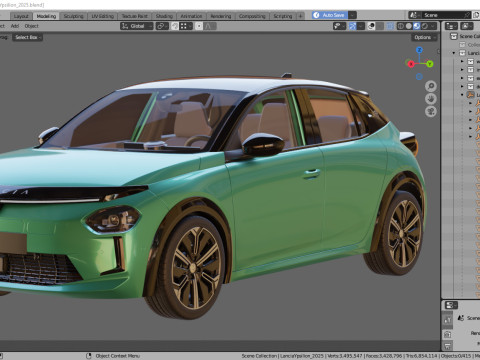Toggle the snap magnet icon
Image resolution: width=480 pixels, height=360 pixels.
point(175,26)
